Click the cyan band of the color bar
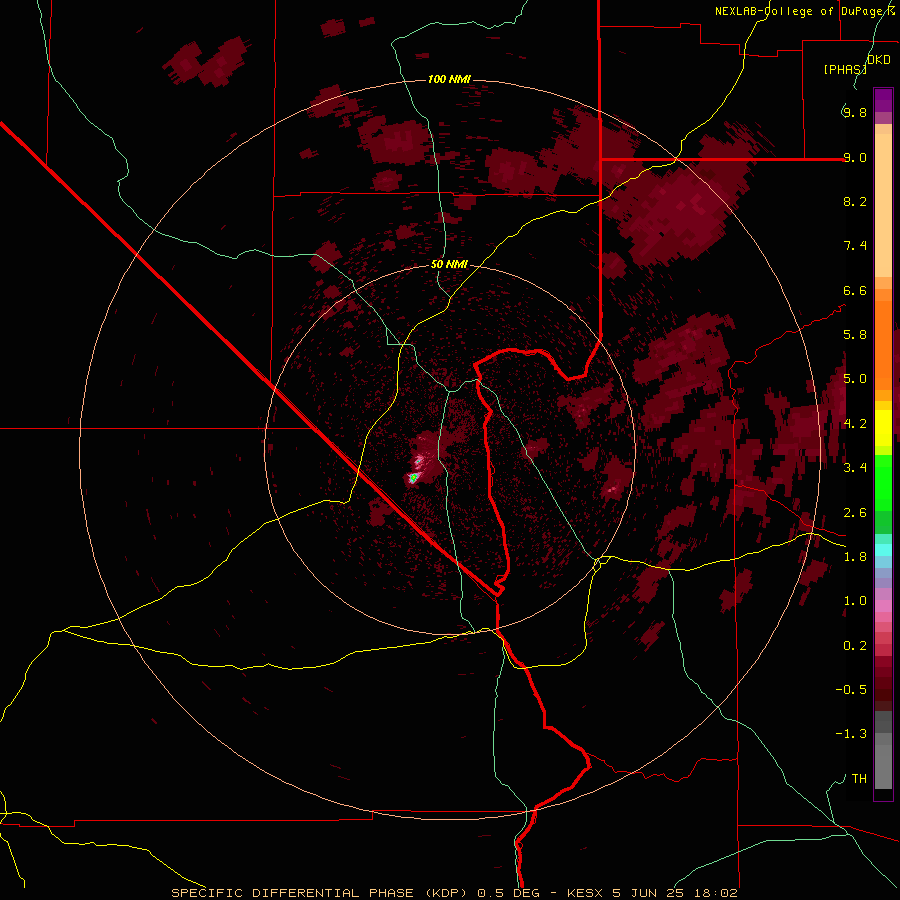Image resolution: width=900 pixels, height=900 pixels. [883, 550]
